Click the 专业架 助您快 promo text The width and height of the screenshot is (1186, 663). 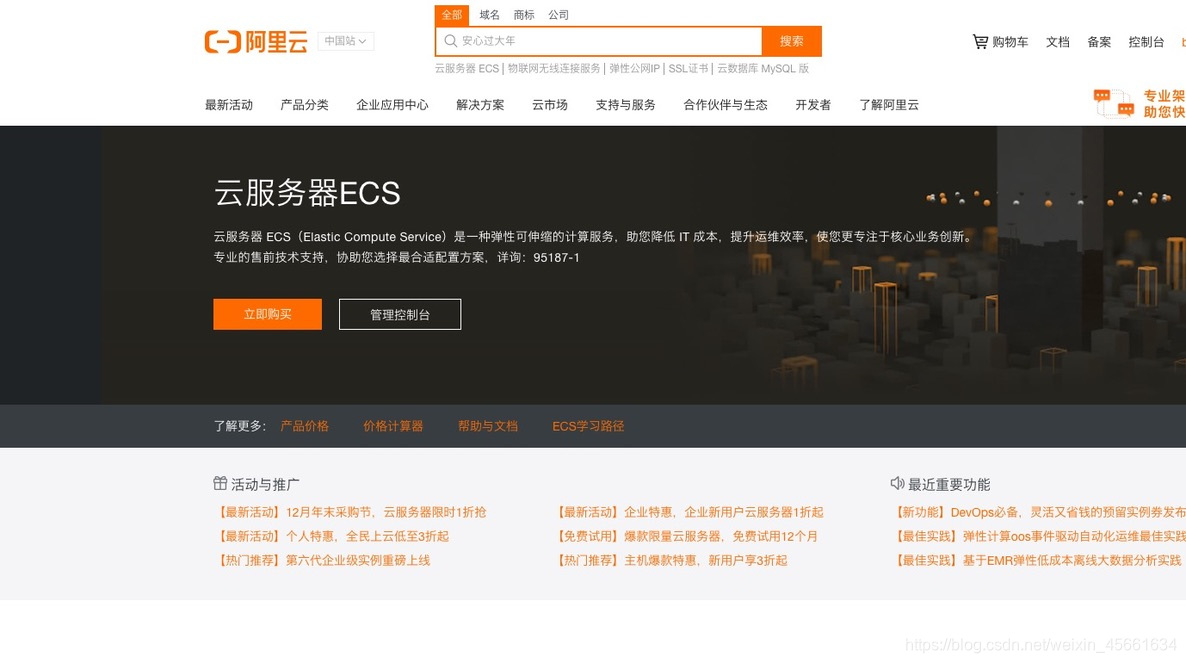click(x=1163, y=104)
